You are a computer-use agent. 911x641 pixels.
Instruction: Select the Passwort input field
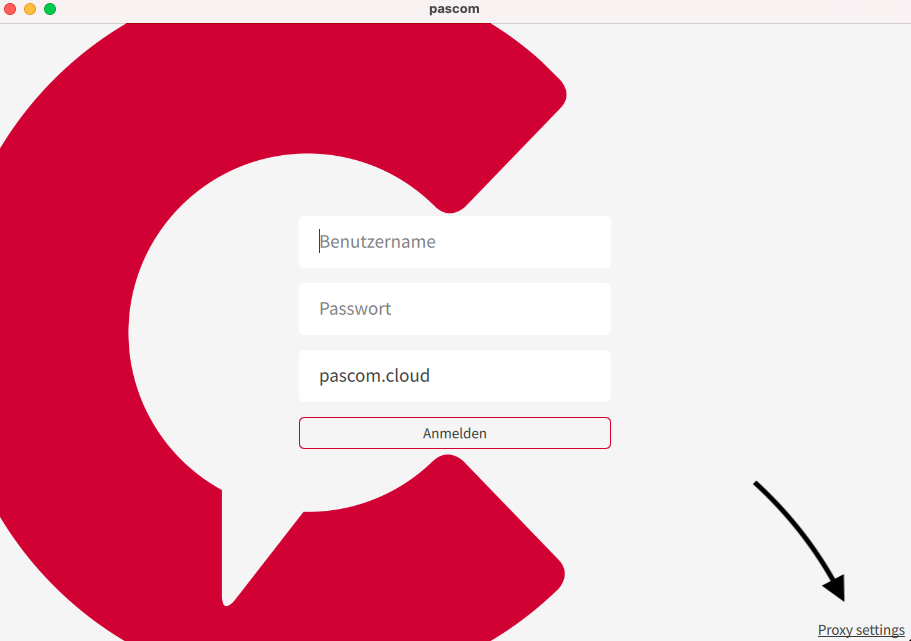454,309
